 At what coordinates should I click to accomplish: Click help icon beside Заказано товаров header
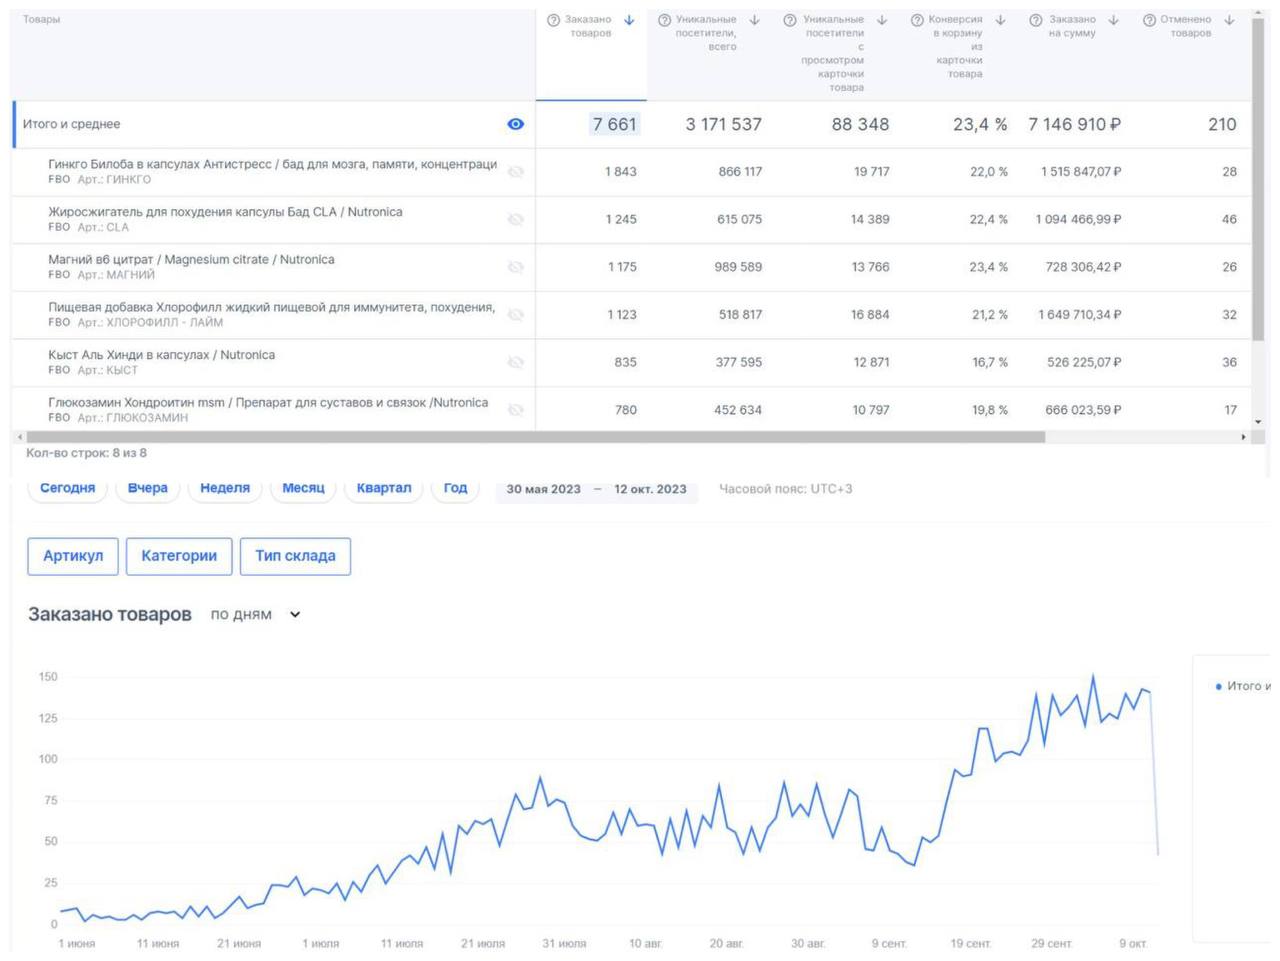(553, 20)
